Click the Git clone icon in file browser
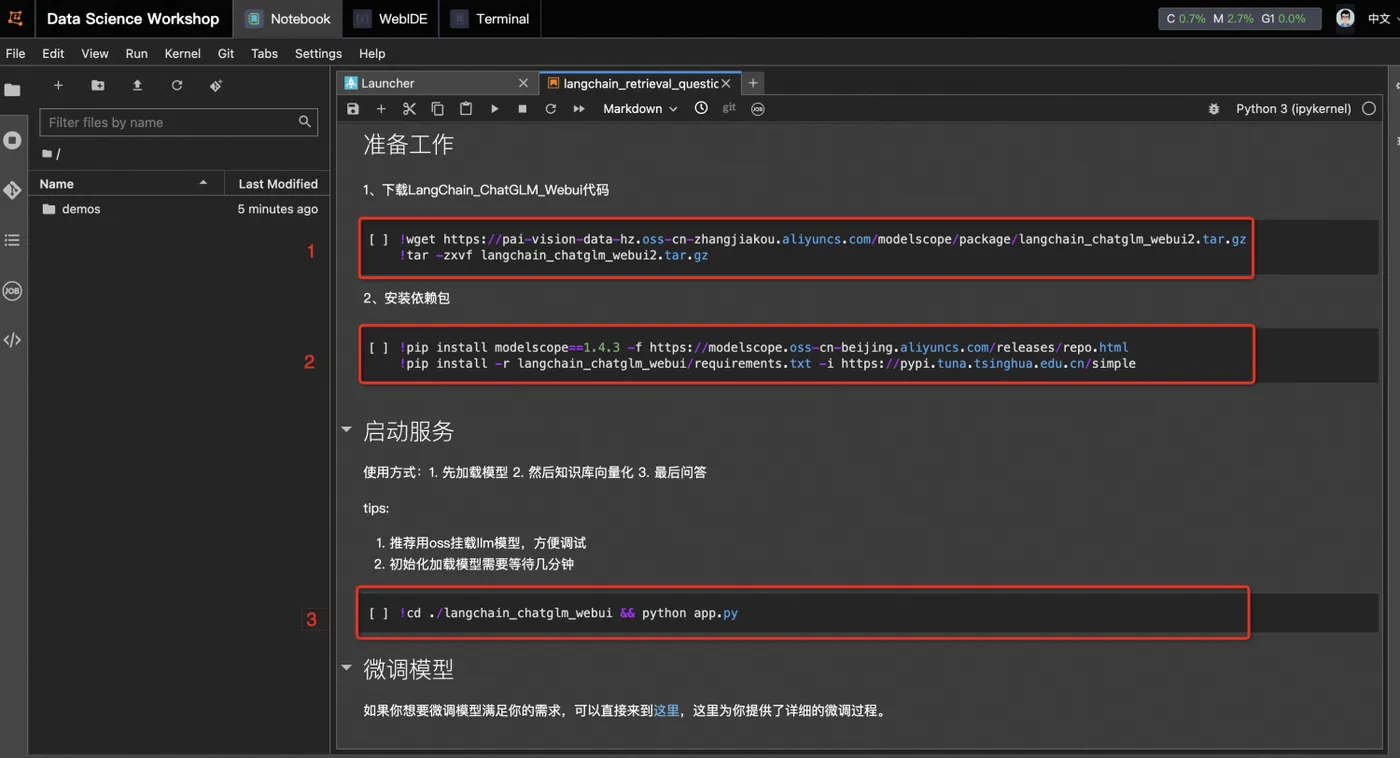This screenshot has height=758, width=1400. pyautogui.click(x=216, y=86)
